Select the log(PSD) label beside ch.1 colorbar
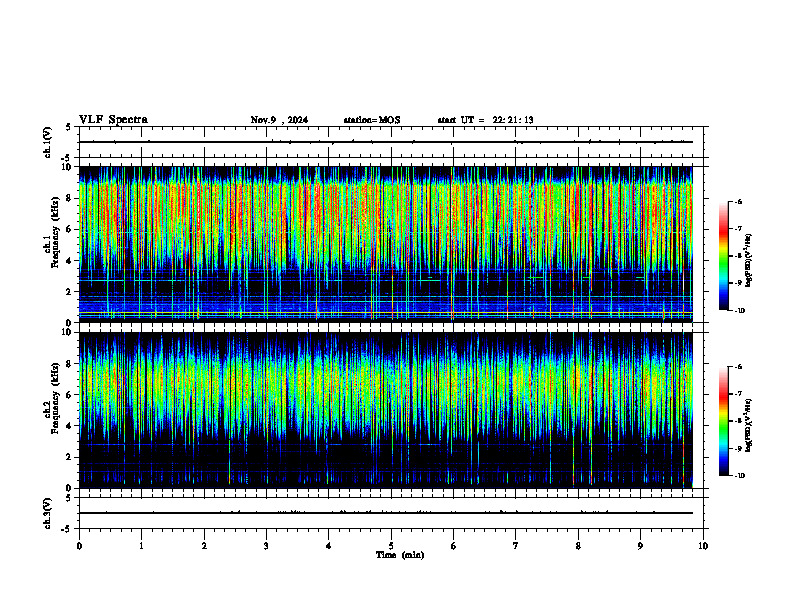The height and width of the screenshot is (612, 792). 749,261
